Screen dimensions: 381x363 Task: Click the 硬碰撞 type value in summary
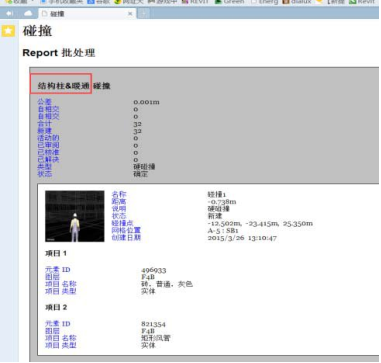coord(144,167)
